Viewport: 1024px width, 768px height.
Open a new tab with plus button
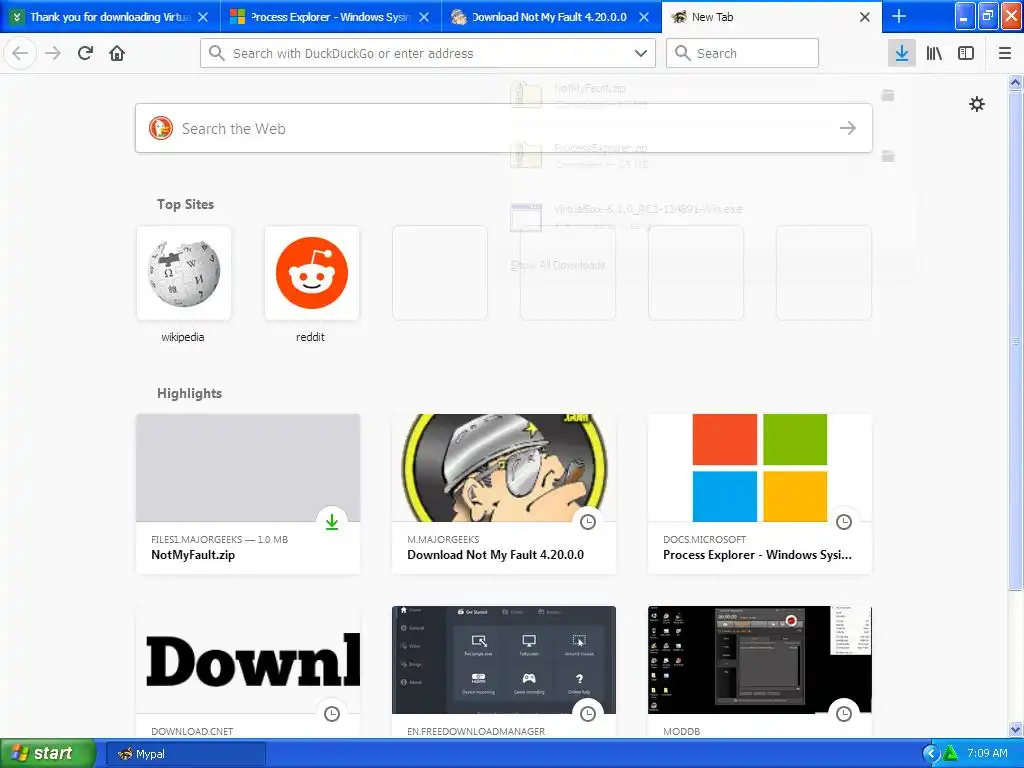point(899,16)
